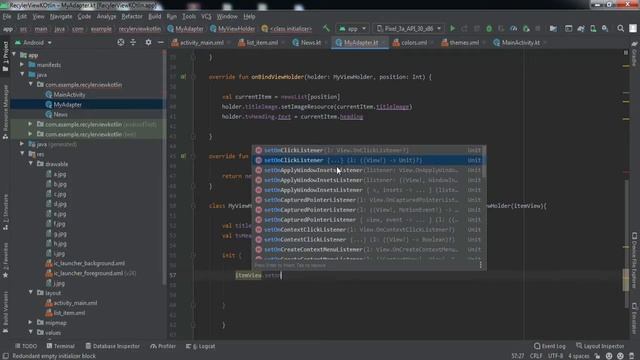Open the TODO tool window
The height and width of the screenshot is (360, 640).
[x=26, y=346]
